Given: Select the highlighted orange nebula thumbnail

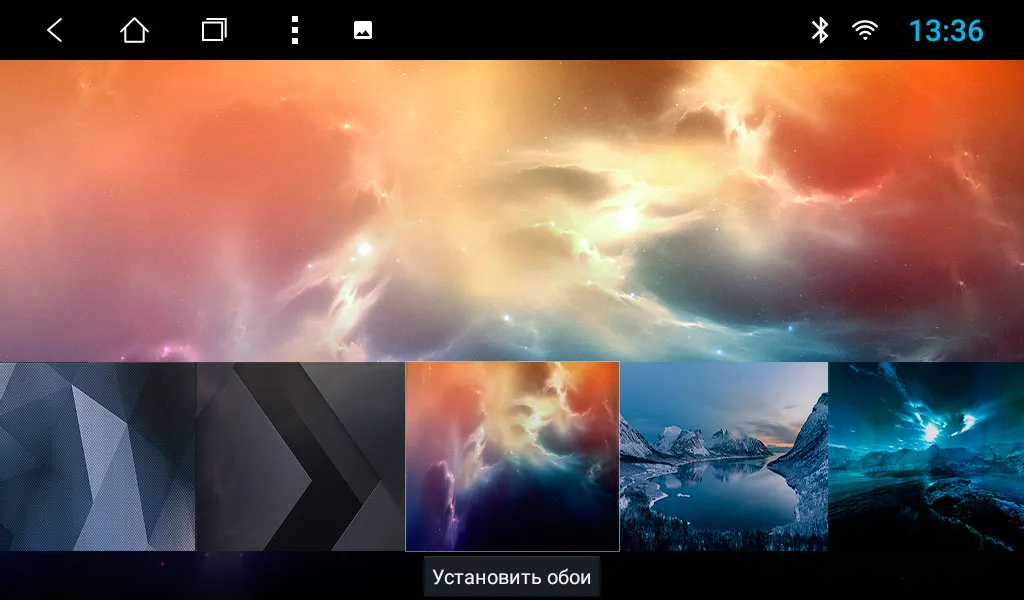Looking at the screenshot, I should 512,456.
